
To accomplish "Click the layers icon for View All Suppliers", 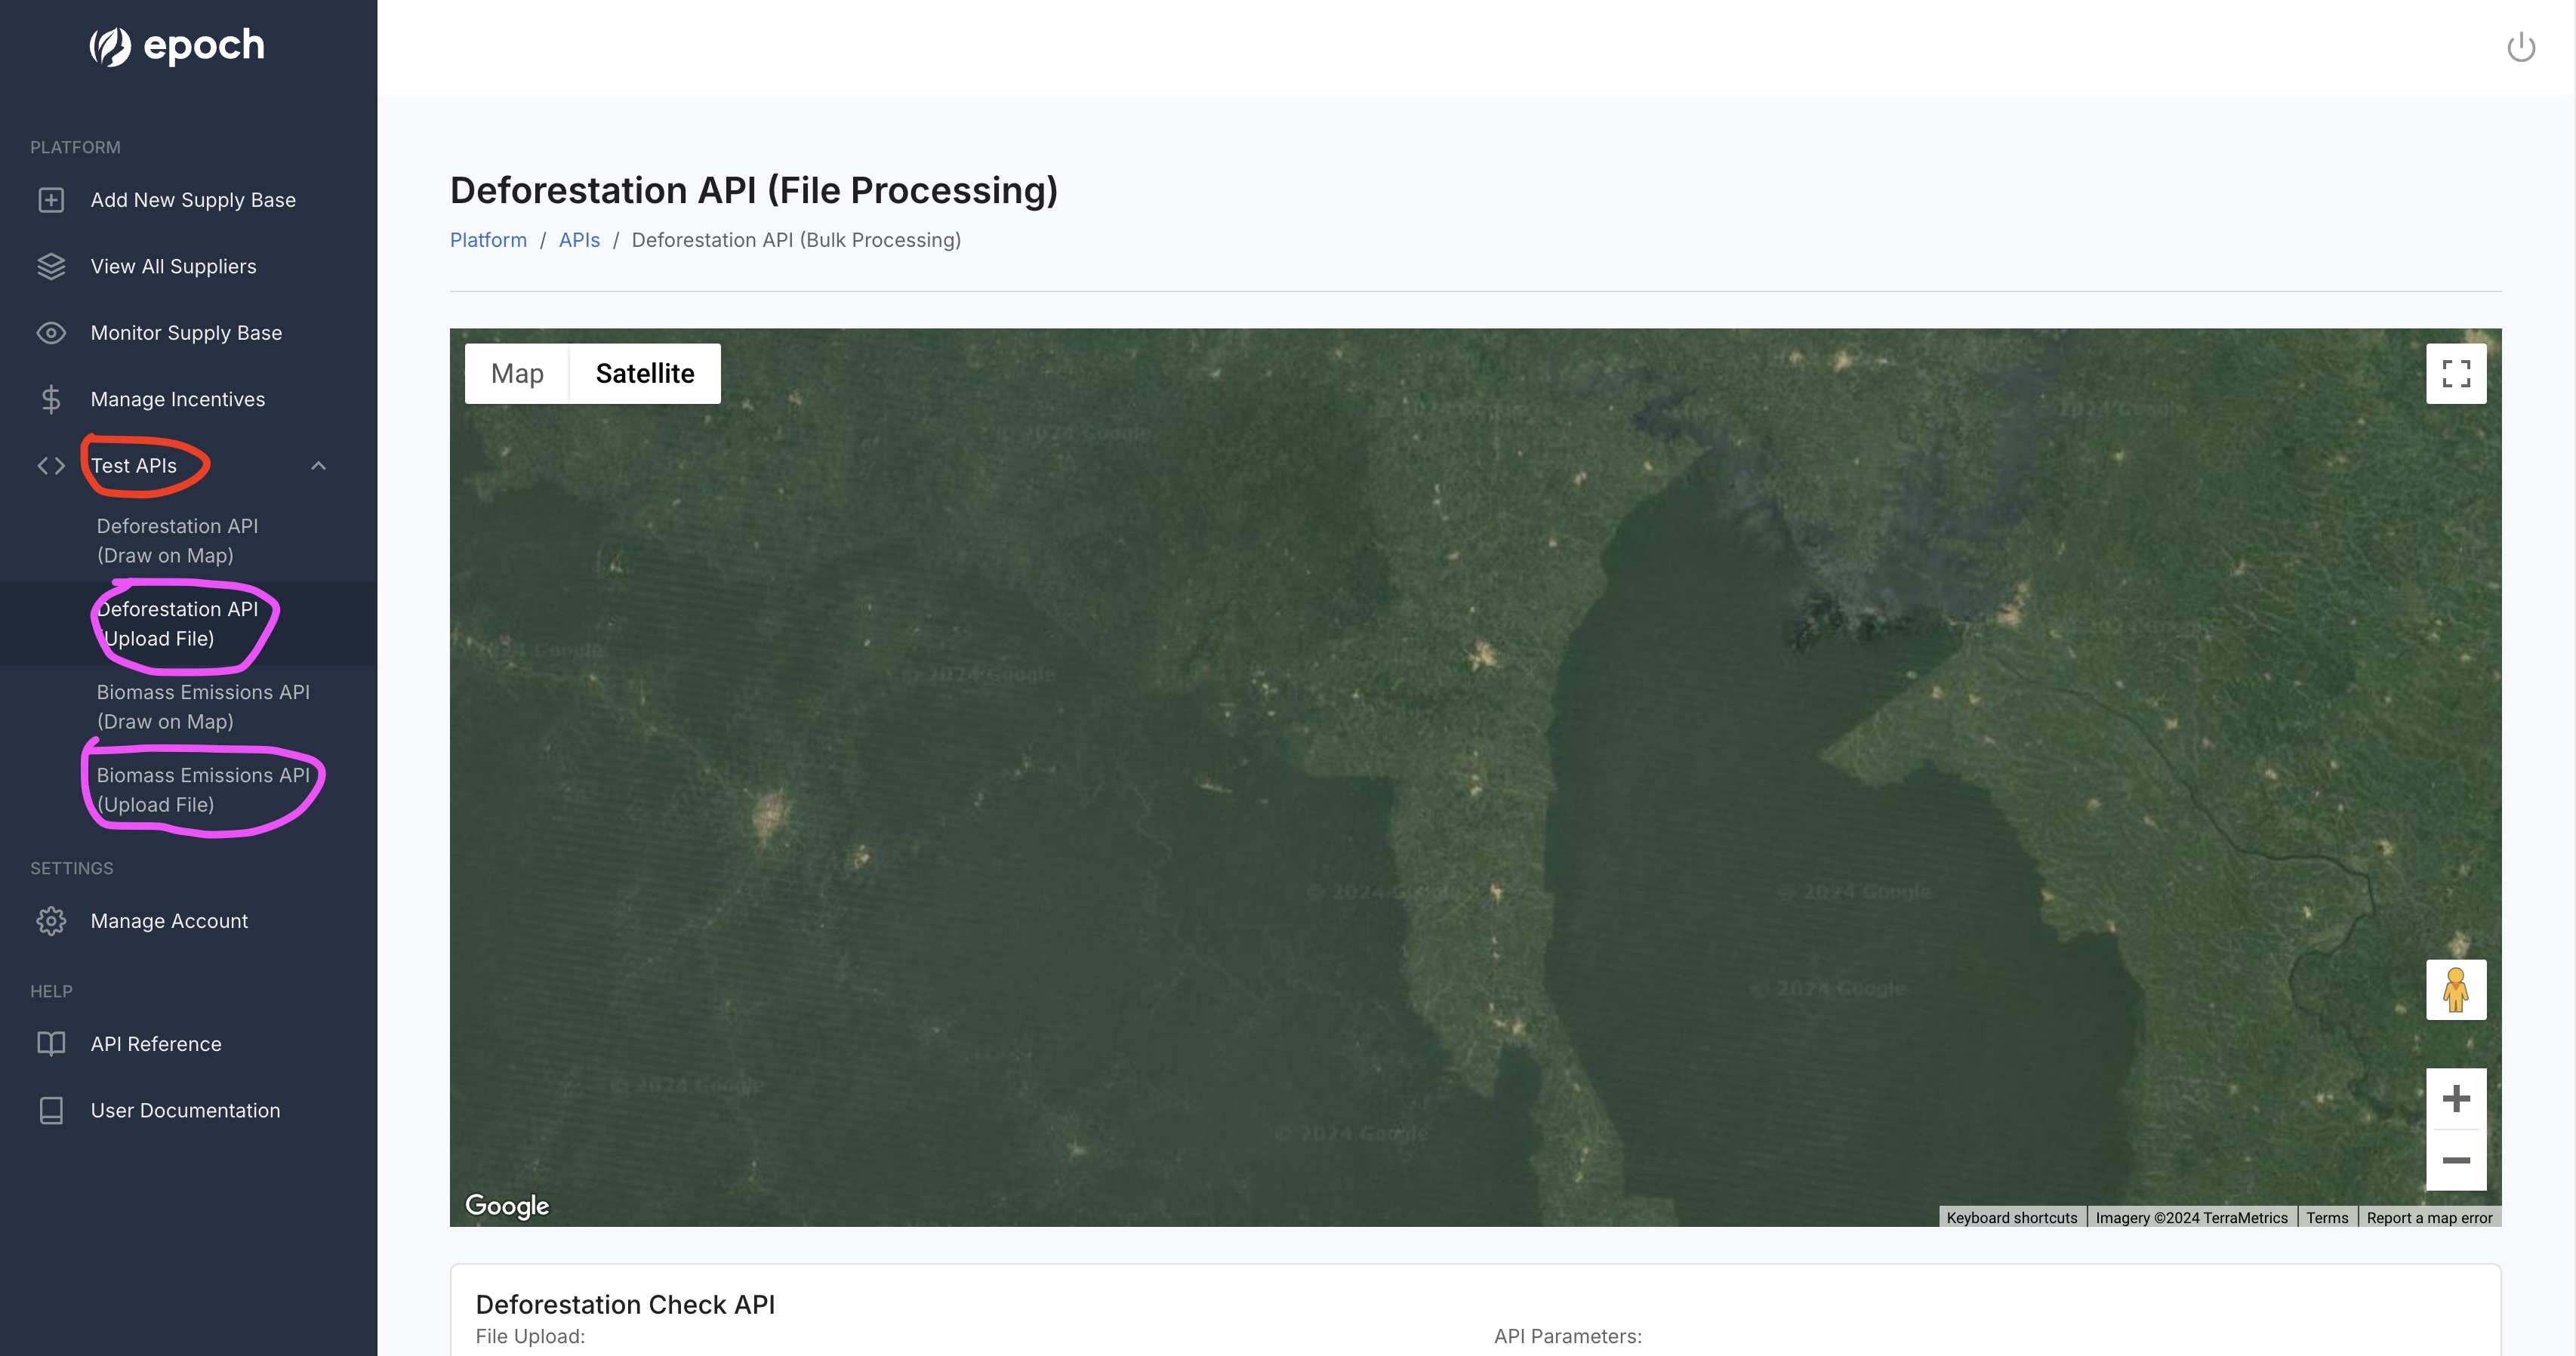I will 51,266.
